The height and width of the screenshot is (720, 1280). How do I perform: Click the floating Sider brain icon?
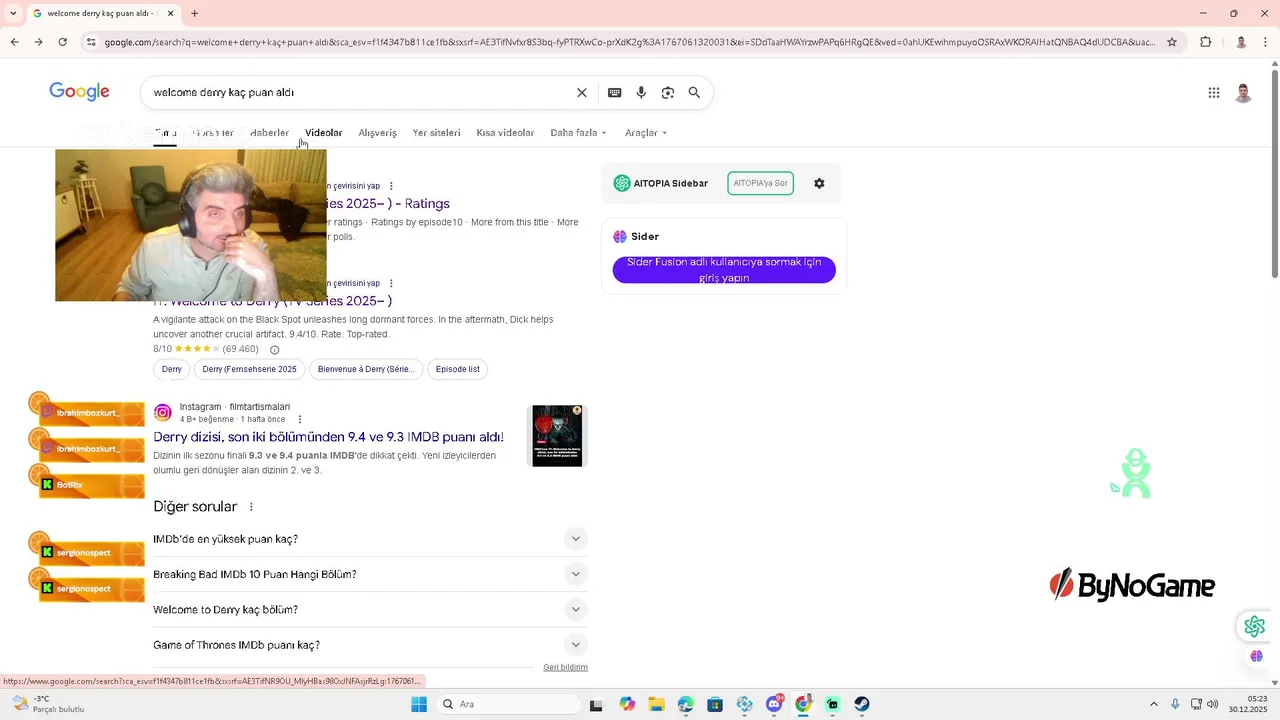point(1257,656)
